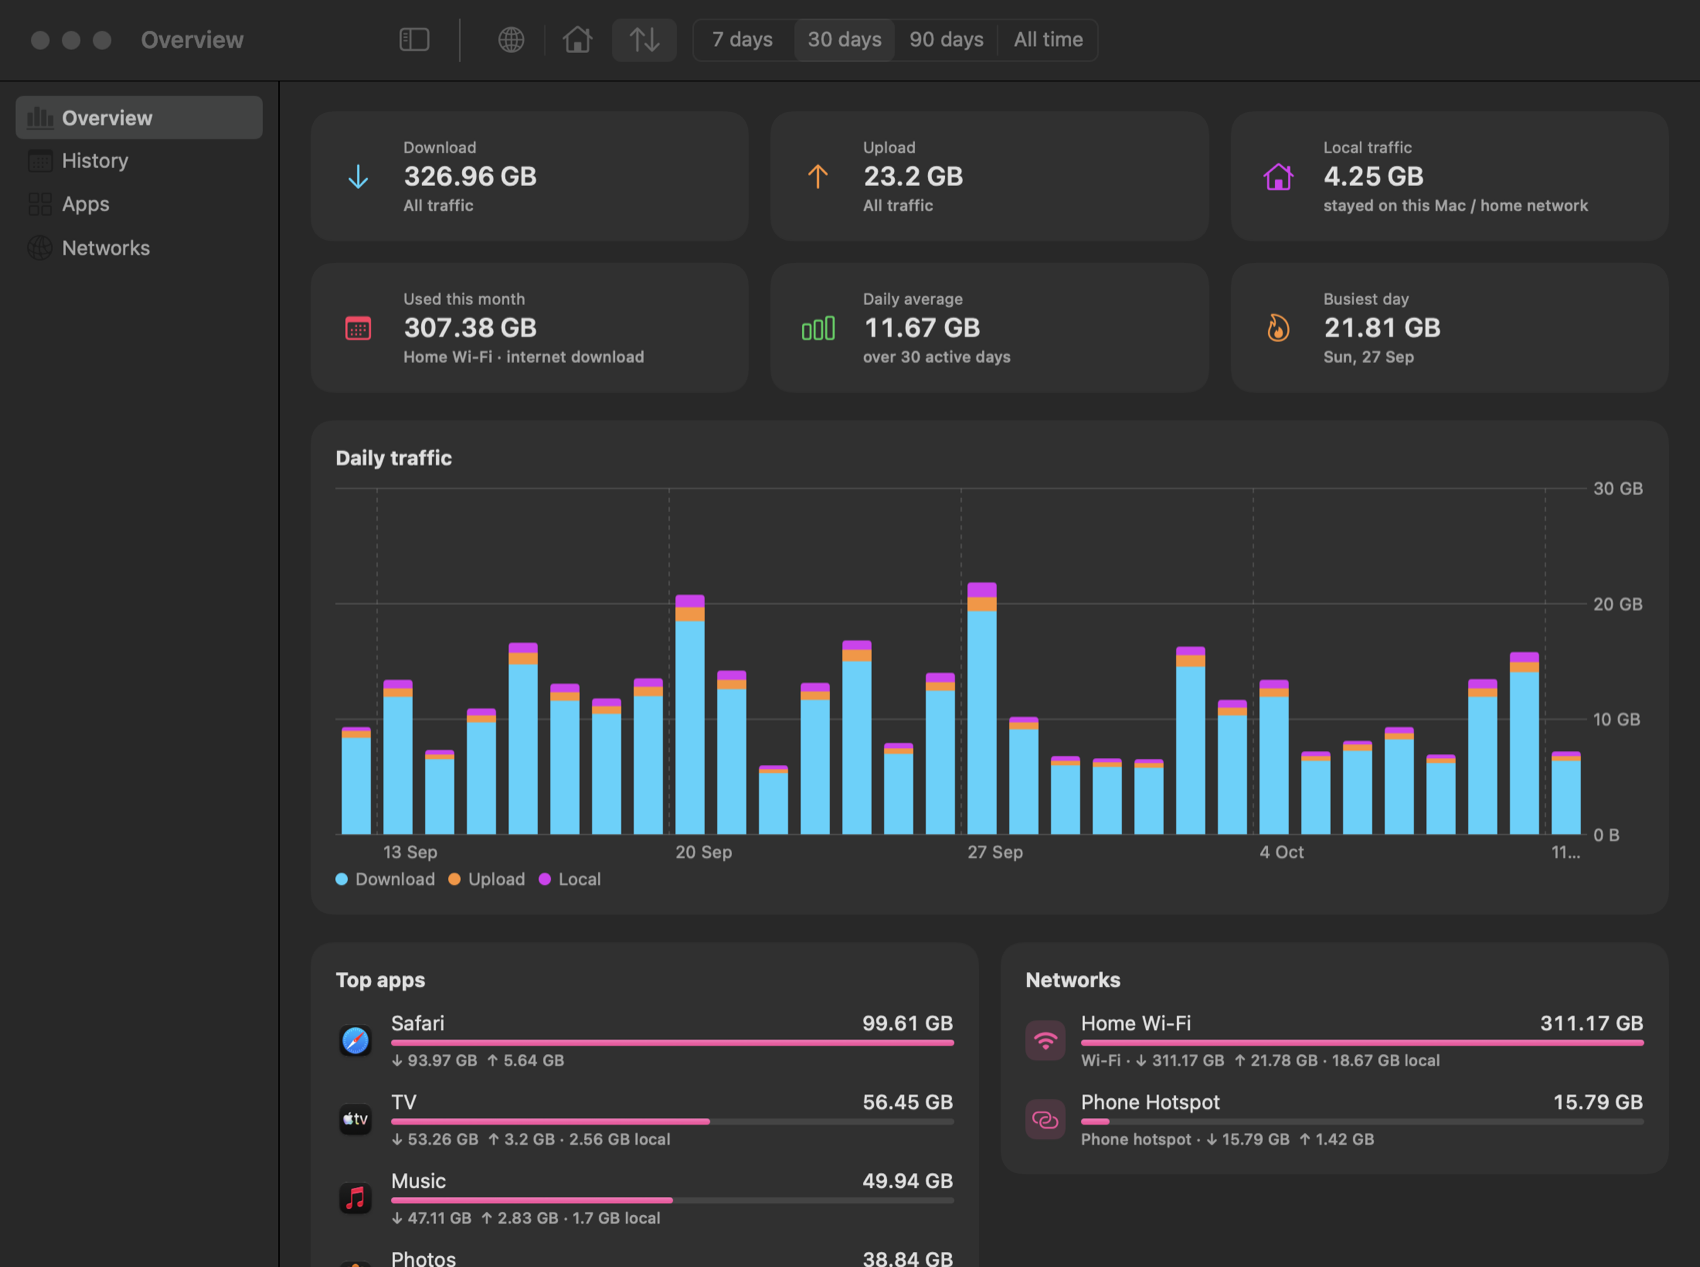Click the Home Wi-Fi 311.17 GB total

coord(1591,1023)
